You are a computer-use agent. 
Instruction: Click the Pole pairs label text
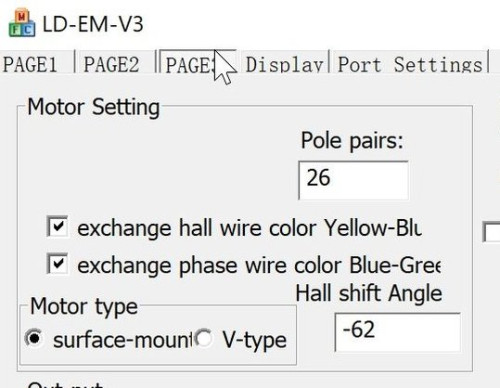352,141
